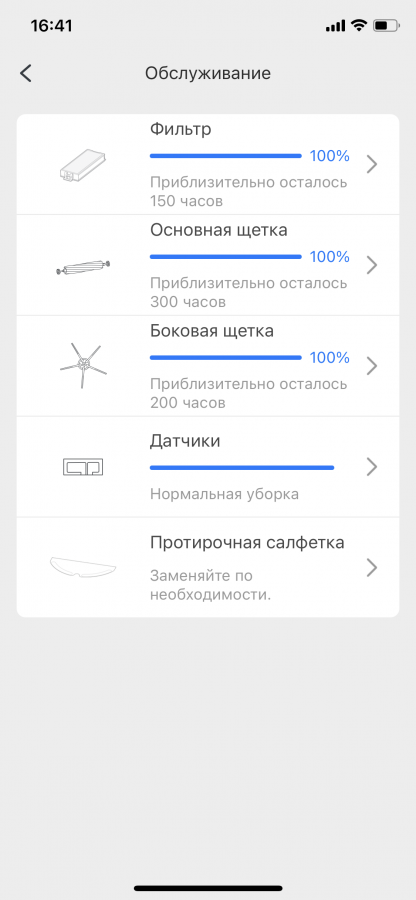Click the Основная щетка 100% percentage label

pos(329,257)
